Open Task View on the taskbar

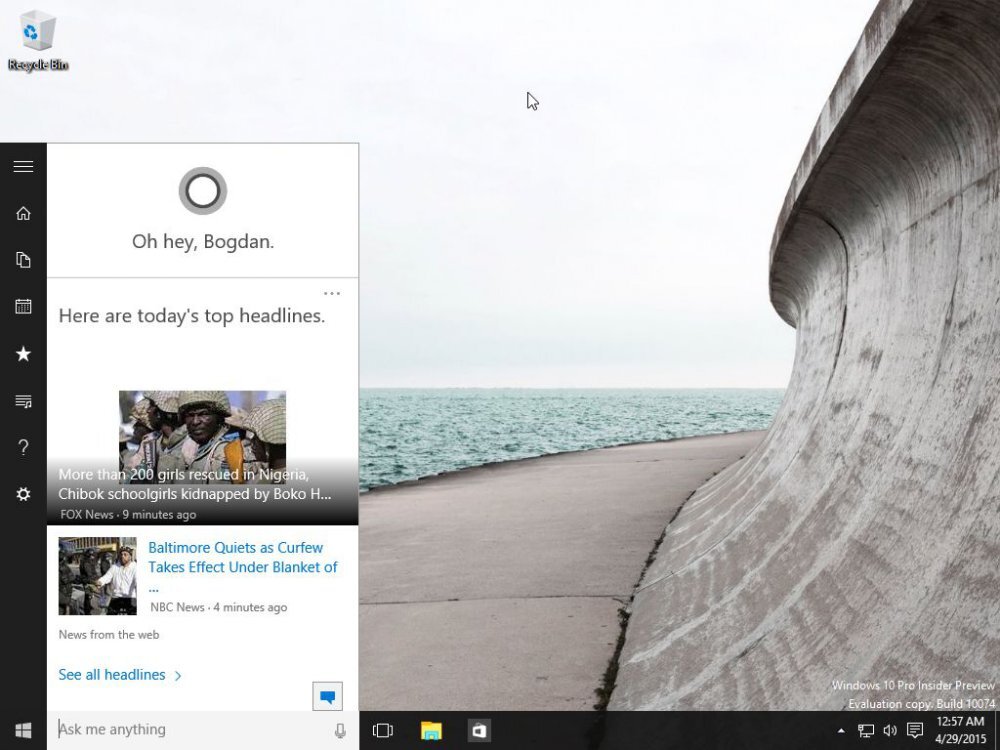383,731
